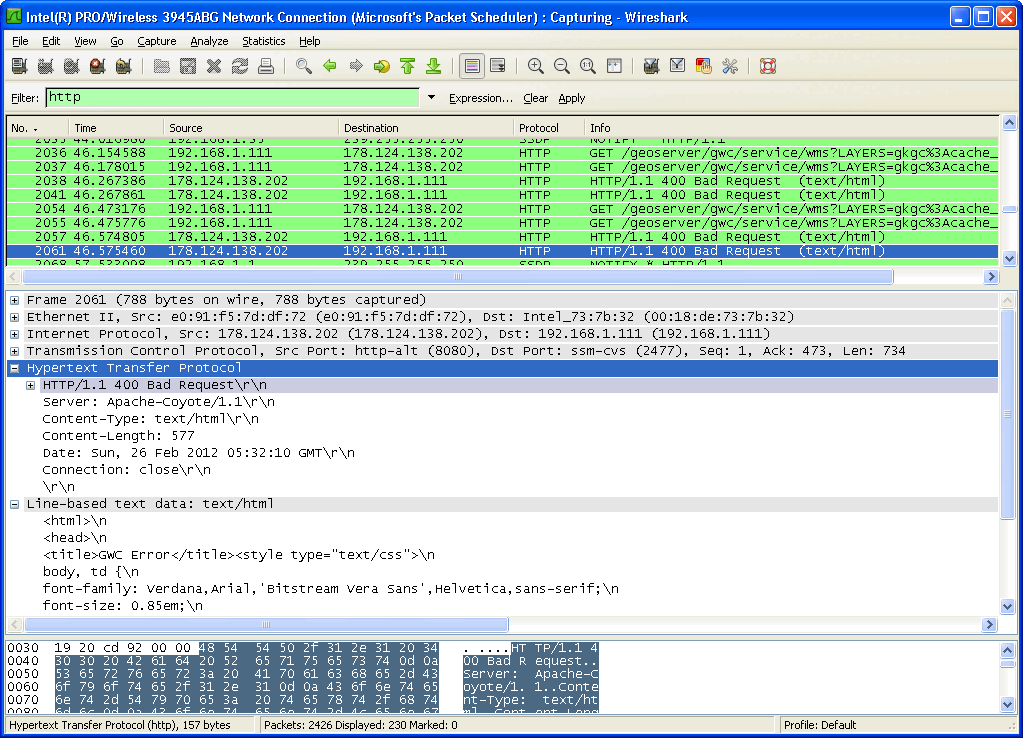Click the Print packets icon

266,67
